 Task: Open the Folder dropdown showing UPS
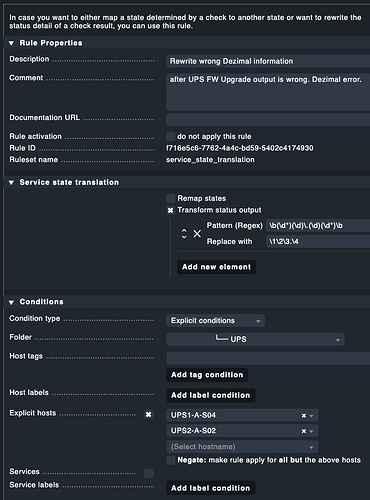point(255,339)
